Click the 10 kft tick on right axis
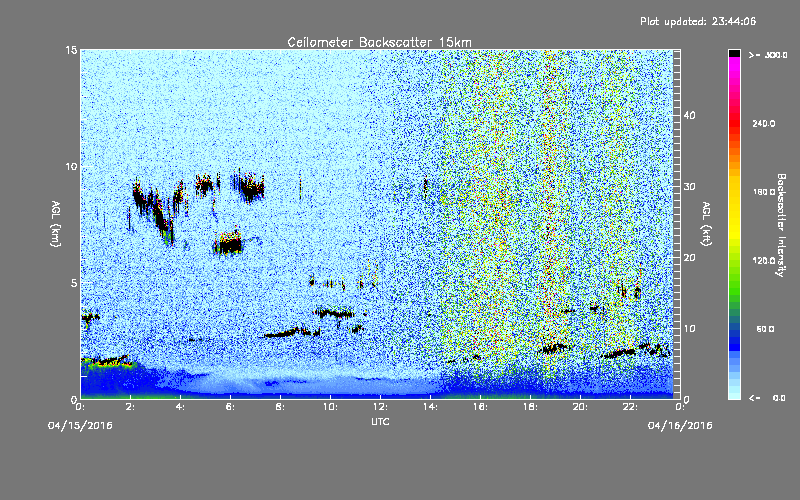Image resolution: width=800 pixels, height=500 pixels. point(689,328)
